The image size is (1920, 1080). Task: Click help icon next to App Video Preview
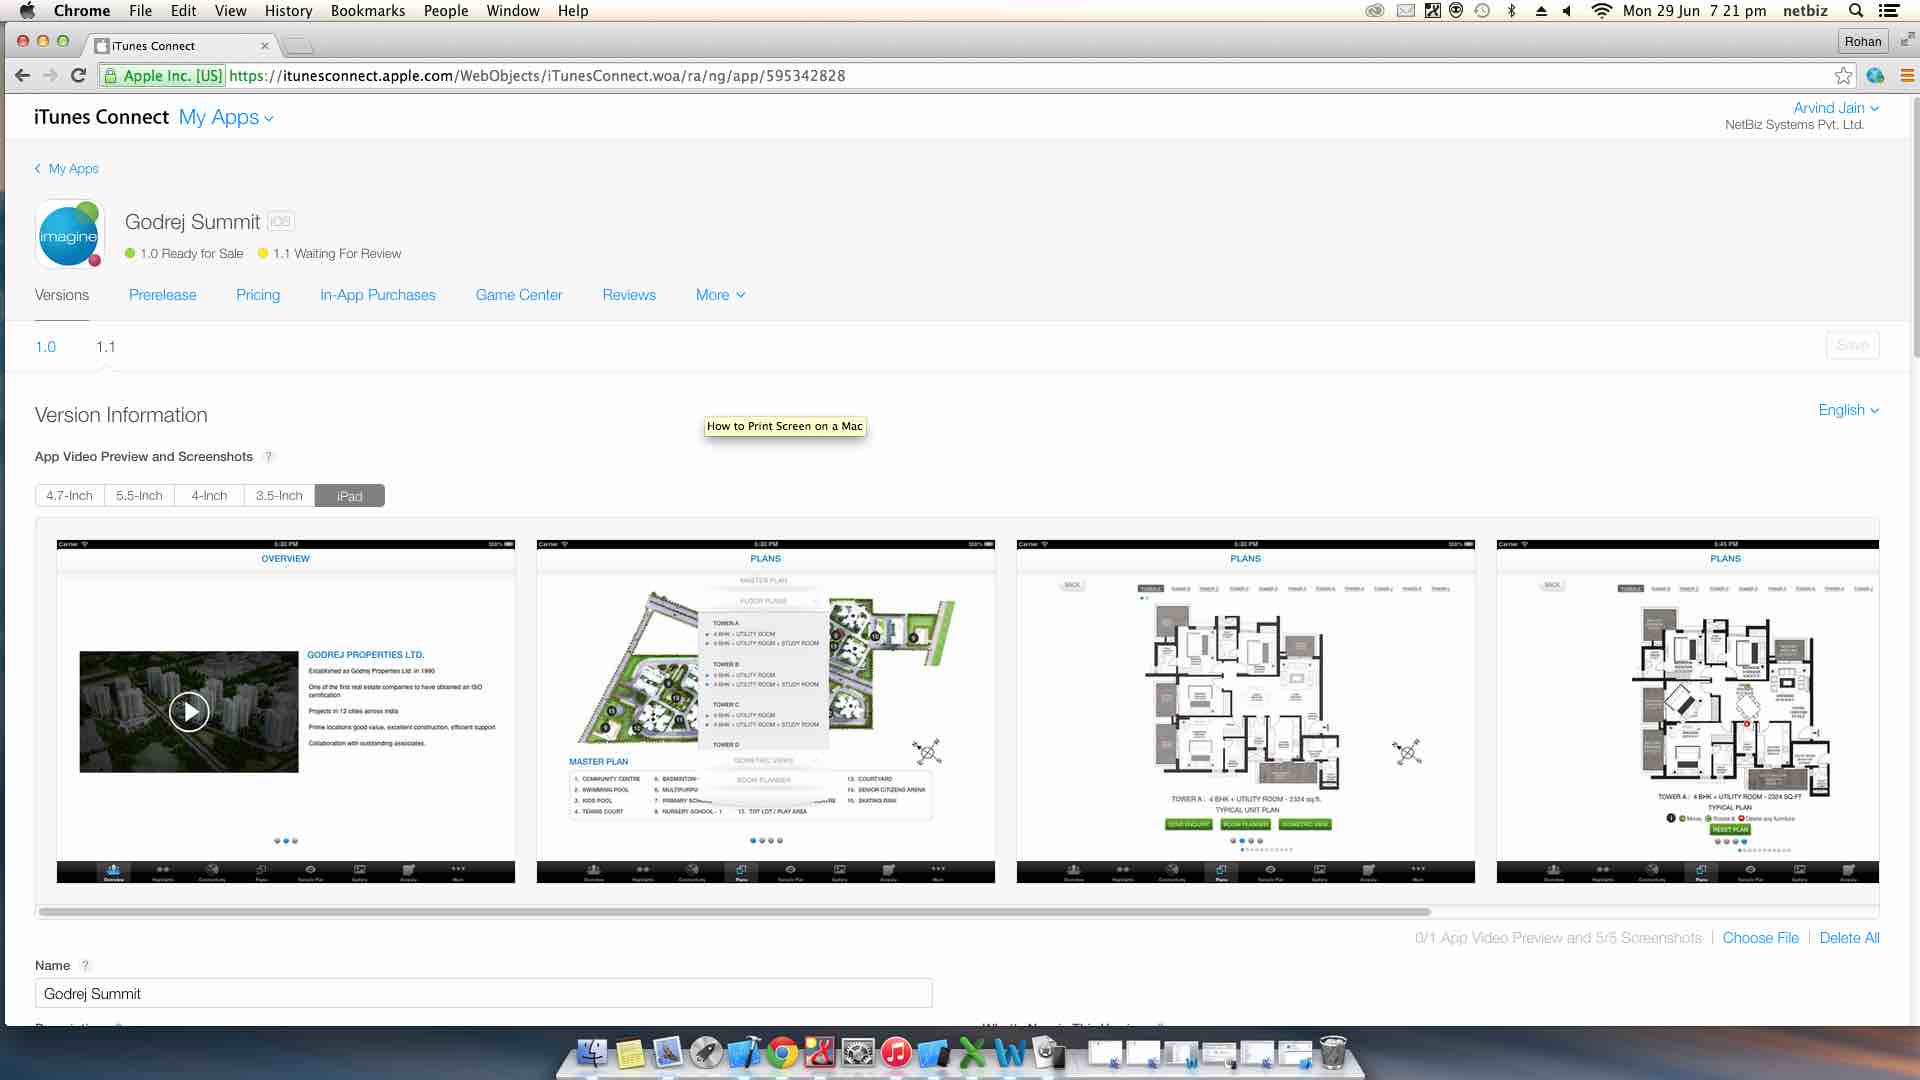268,457
